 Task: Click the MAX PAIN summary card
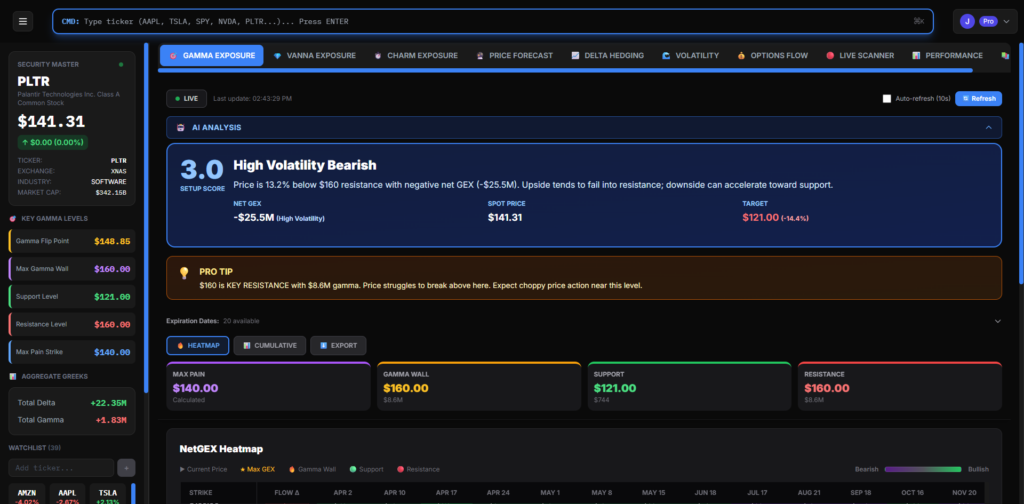point(268,386)
